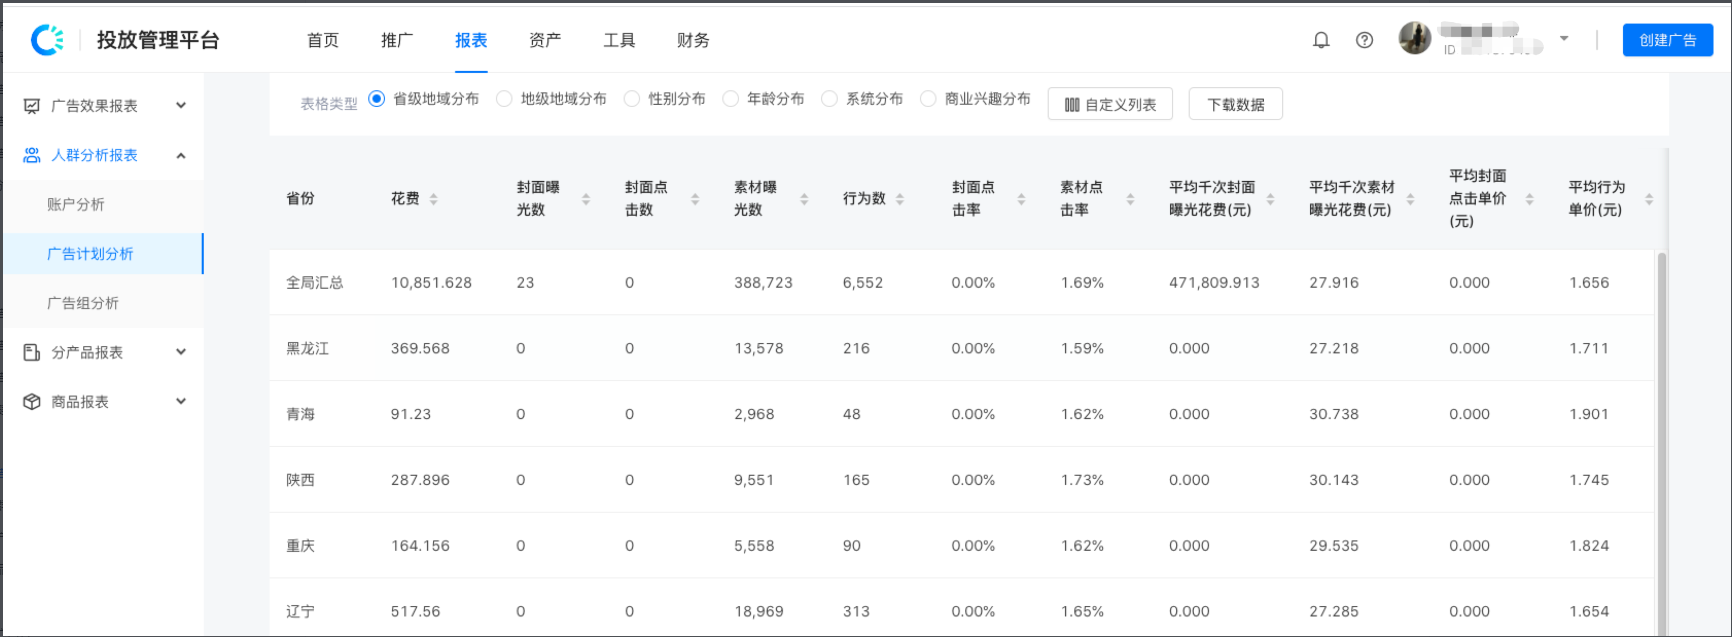
Task: Sort by 平均千次封面曝光花费
Action: coord(1270,199)
